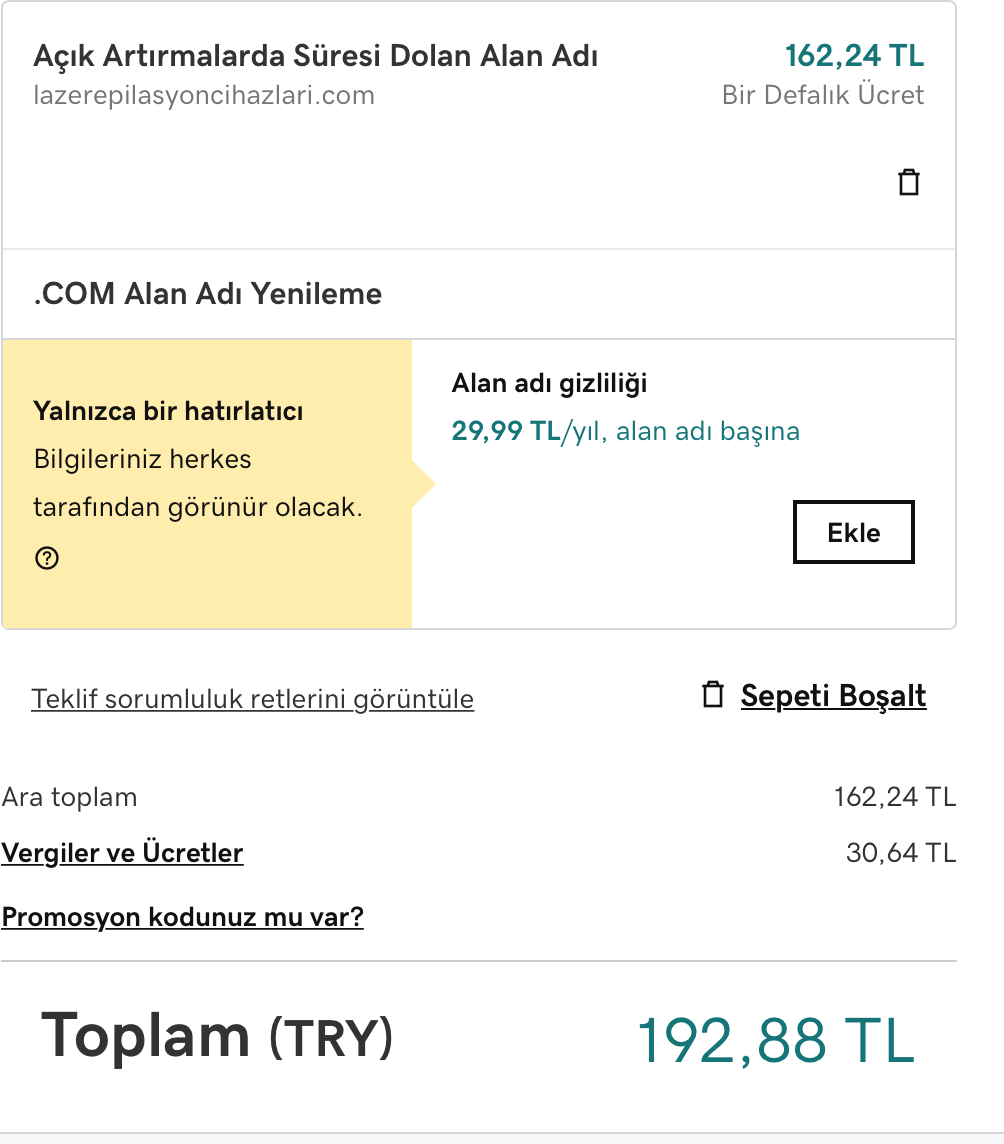Click the 162,24 TL item price
Viewport: 1004px width, 1144px height.
pyautogui.click(x=854, y=55)
